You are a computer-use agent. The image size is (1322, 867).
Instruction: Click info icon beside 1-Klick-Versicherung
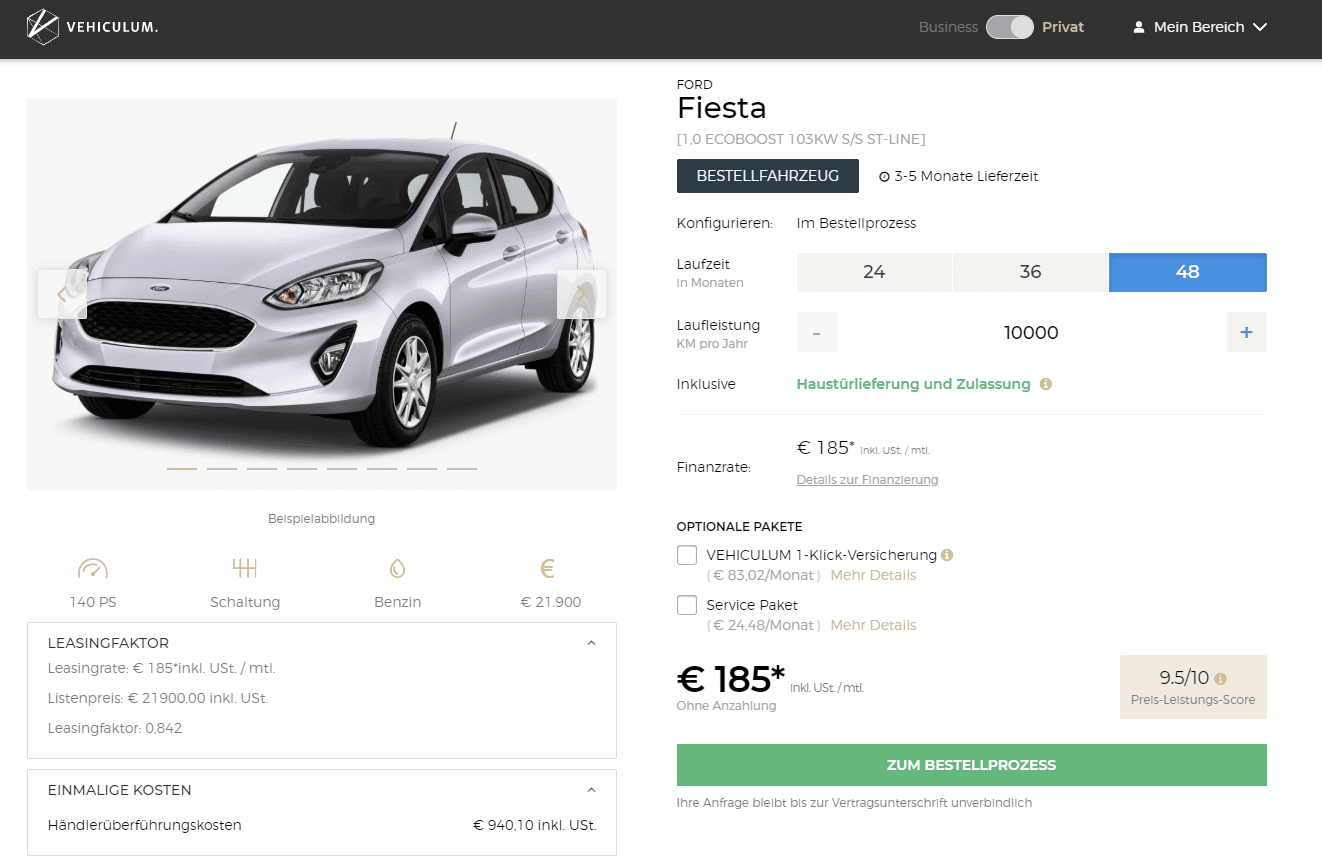pos(947,555)
